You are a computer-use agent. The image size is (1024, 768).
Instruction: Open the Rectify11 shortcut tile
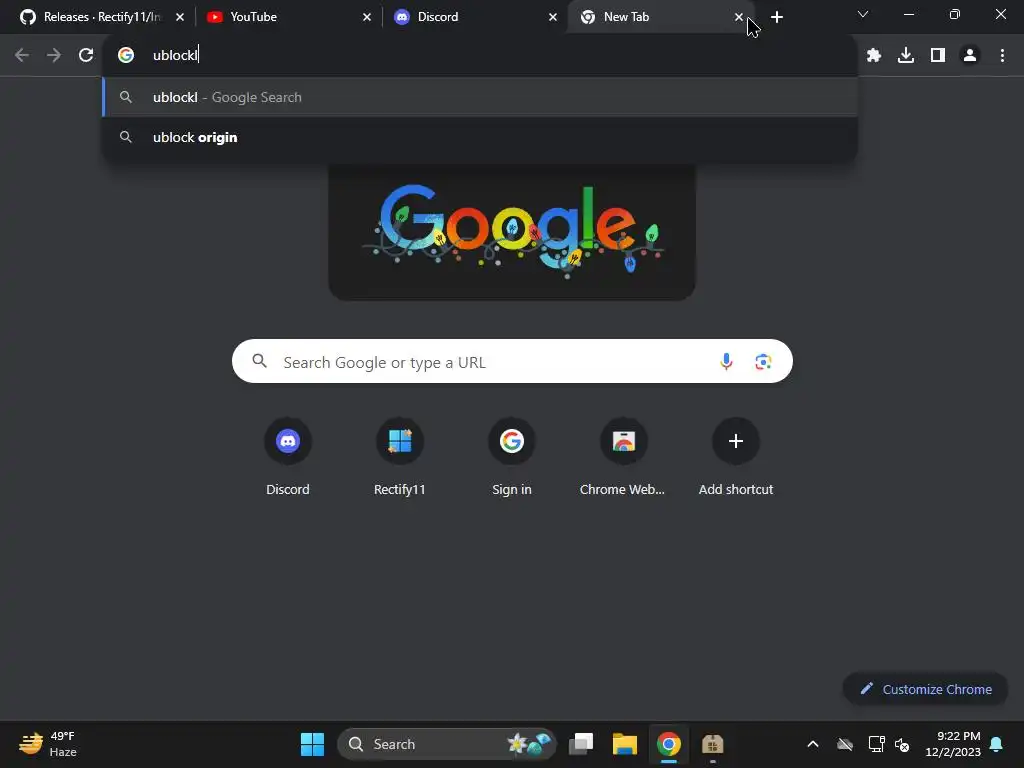pos(400,457)
